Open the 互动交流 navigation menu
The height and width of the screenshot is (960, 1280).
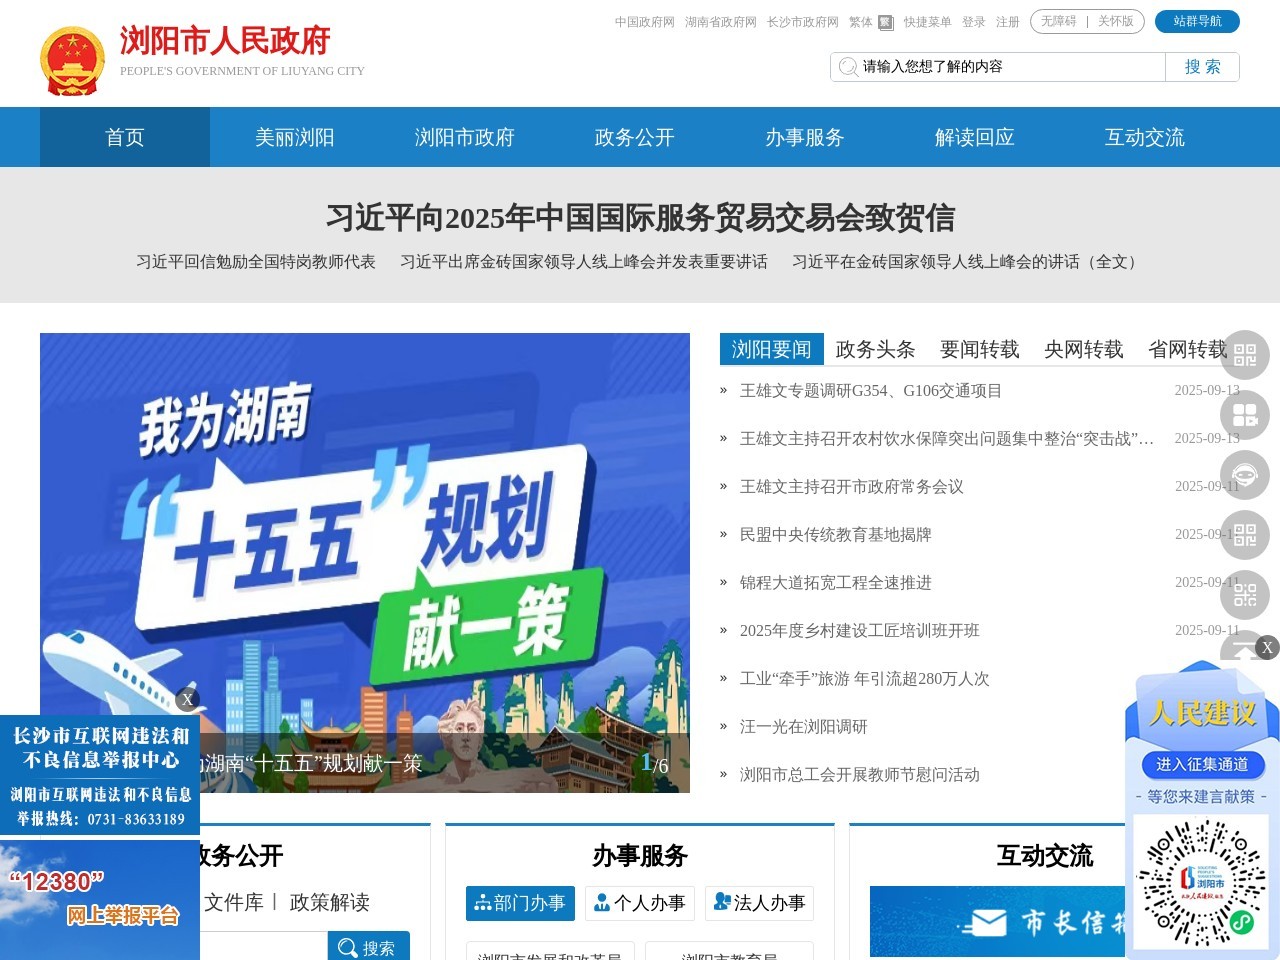pyautogui.click(x=1143, y=137)
